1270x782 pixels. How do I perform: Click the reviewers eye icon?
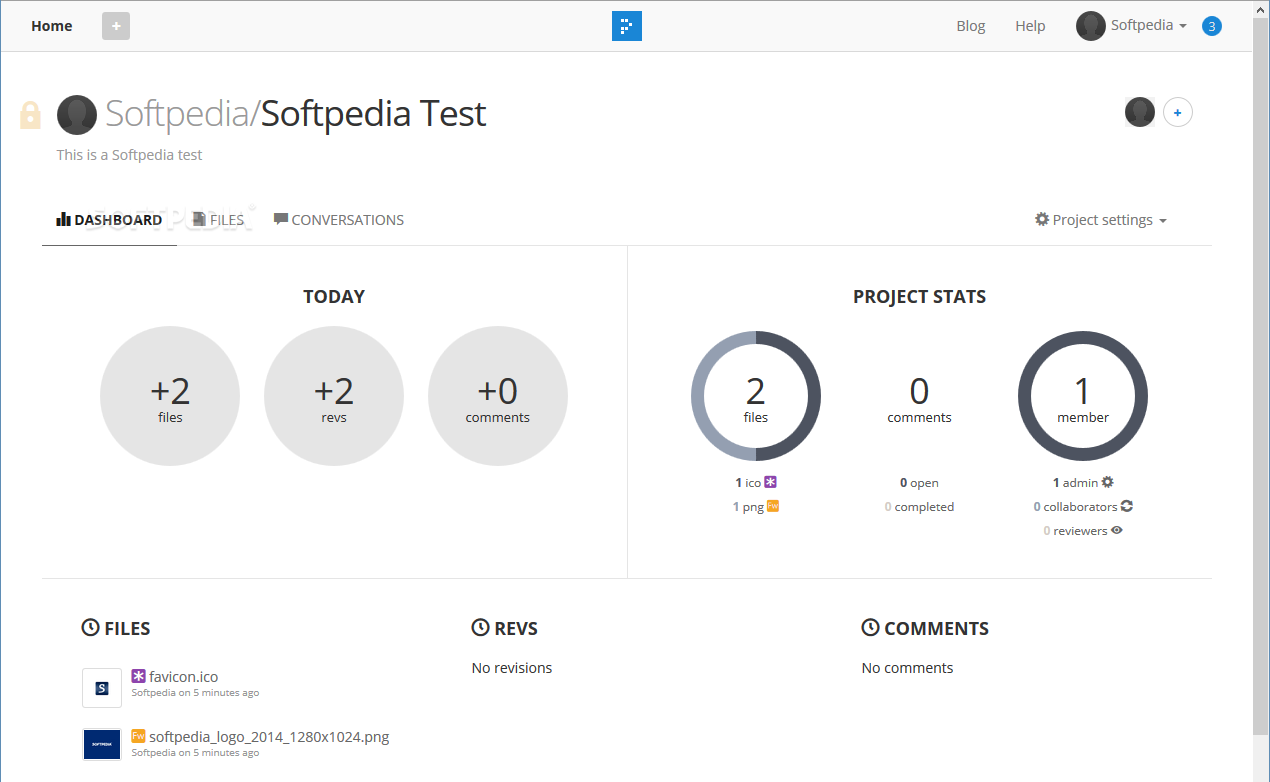pos(1117,530)
